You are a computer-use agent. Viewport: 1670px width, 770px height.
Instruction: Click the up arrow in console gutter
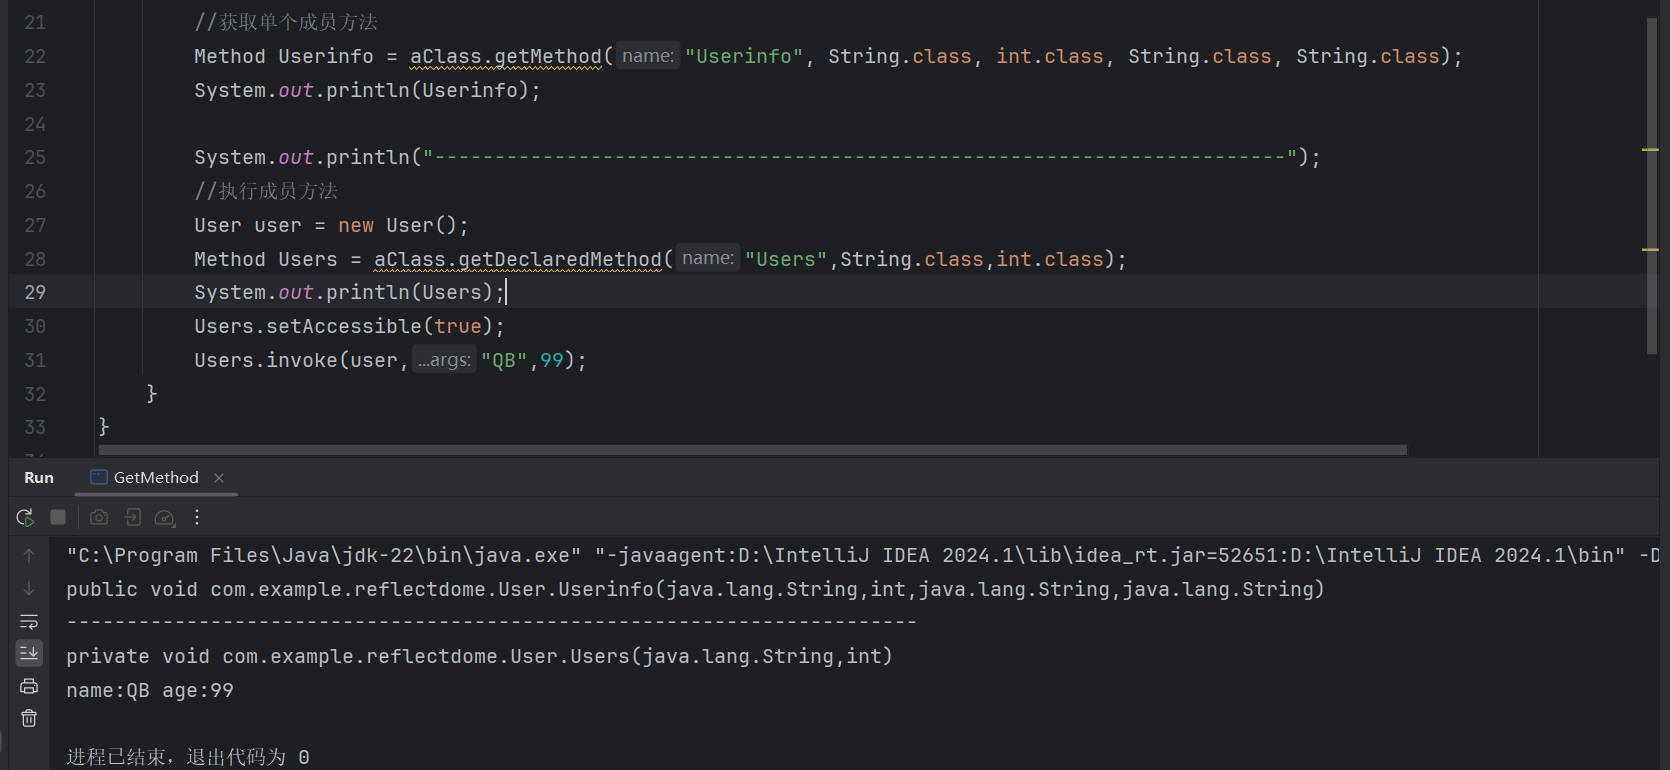point(29,555)
